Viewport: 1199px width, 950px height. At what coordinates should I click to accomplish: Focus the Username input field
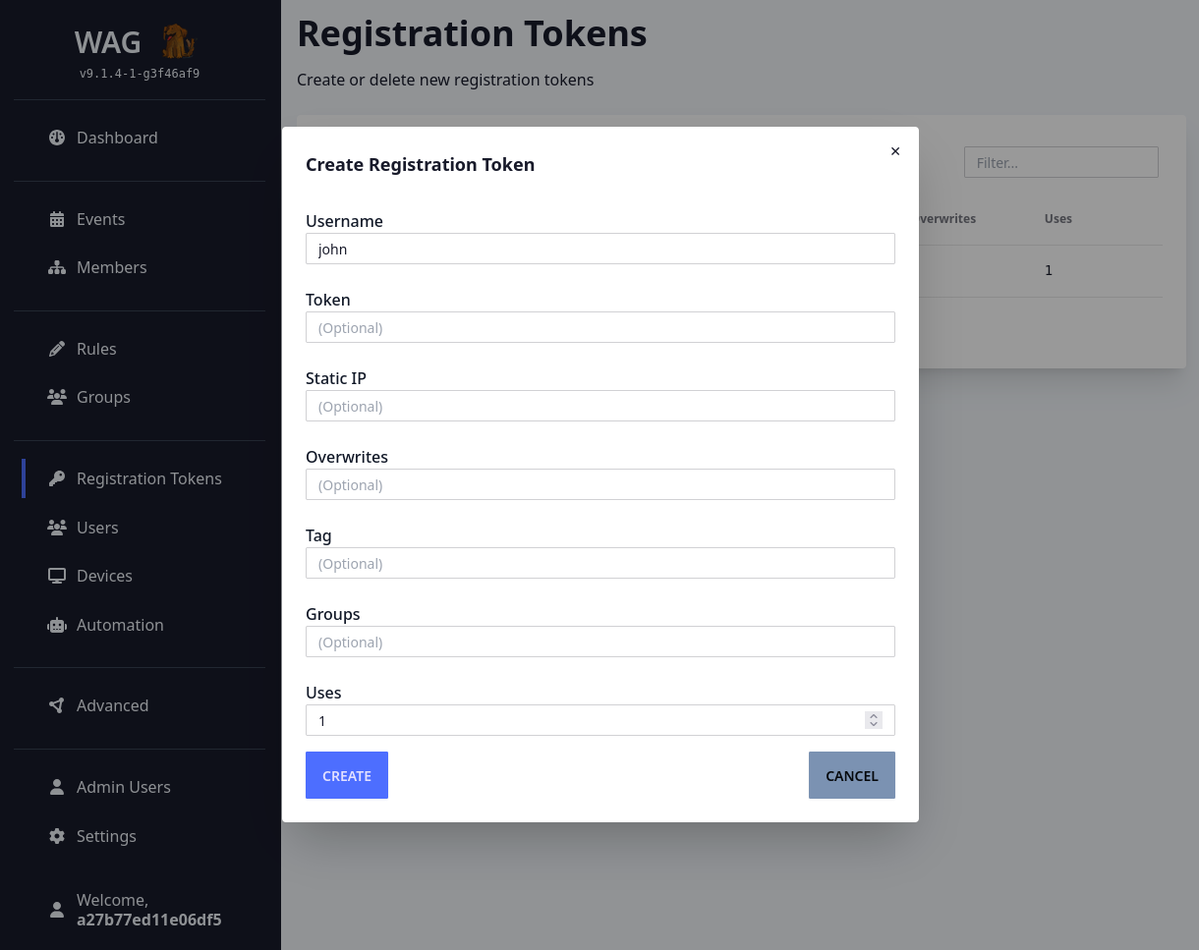600,249
